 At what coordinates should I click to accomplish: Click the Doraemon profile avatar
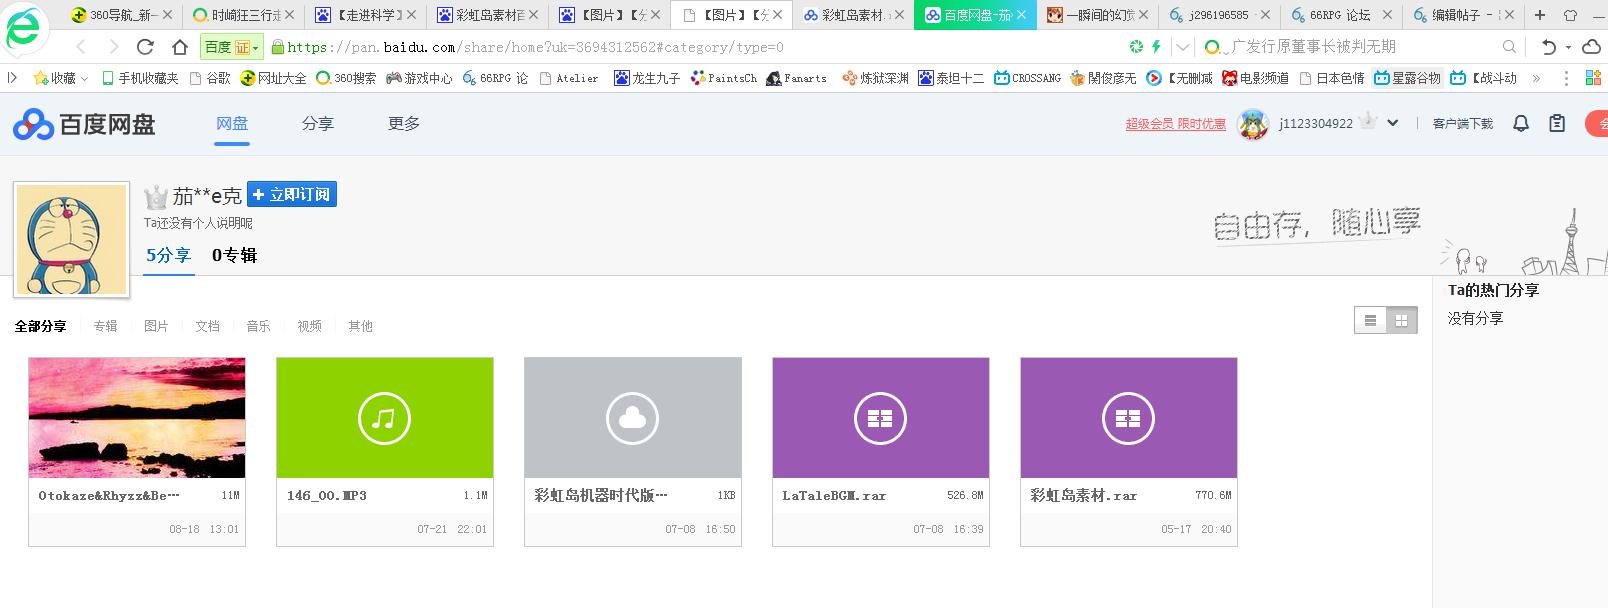[71, 240]
